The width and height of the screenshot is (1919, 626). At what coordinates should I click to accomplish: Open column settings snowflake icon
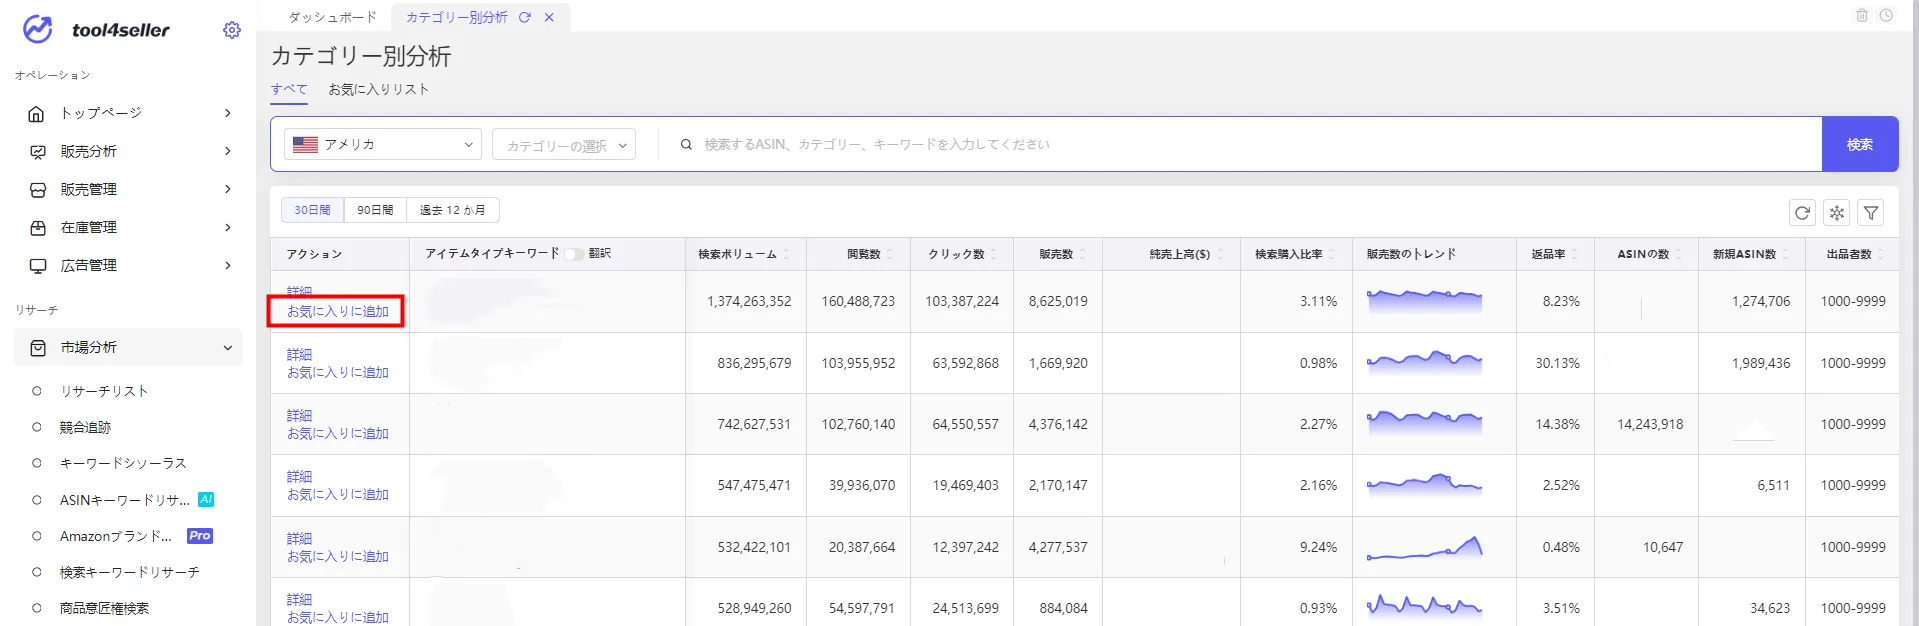coord(1837,212)
